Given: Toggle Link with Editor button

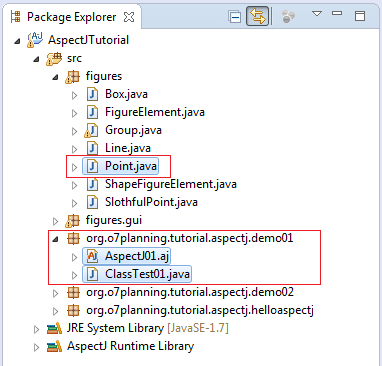Looking at the screenshot, I should tap(258, 16).
